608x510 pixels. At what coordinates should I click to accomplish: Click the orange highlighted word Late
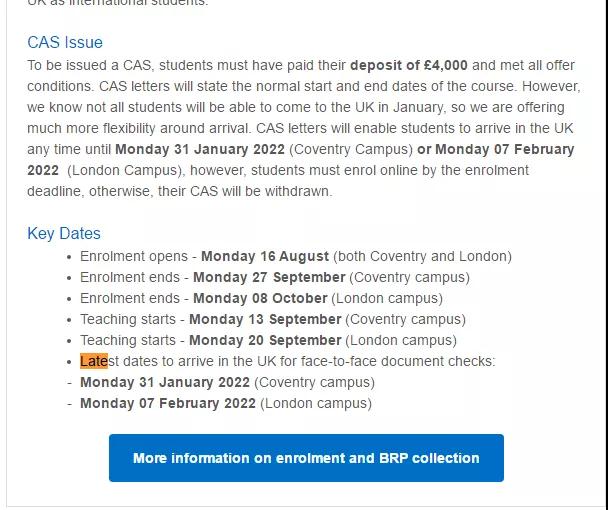[93, 361]
